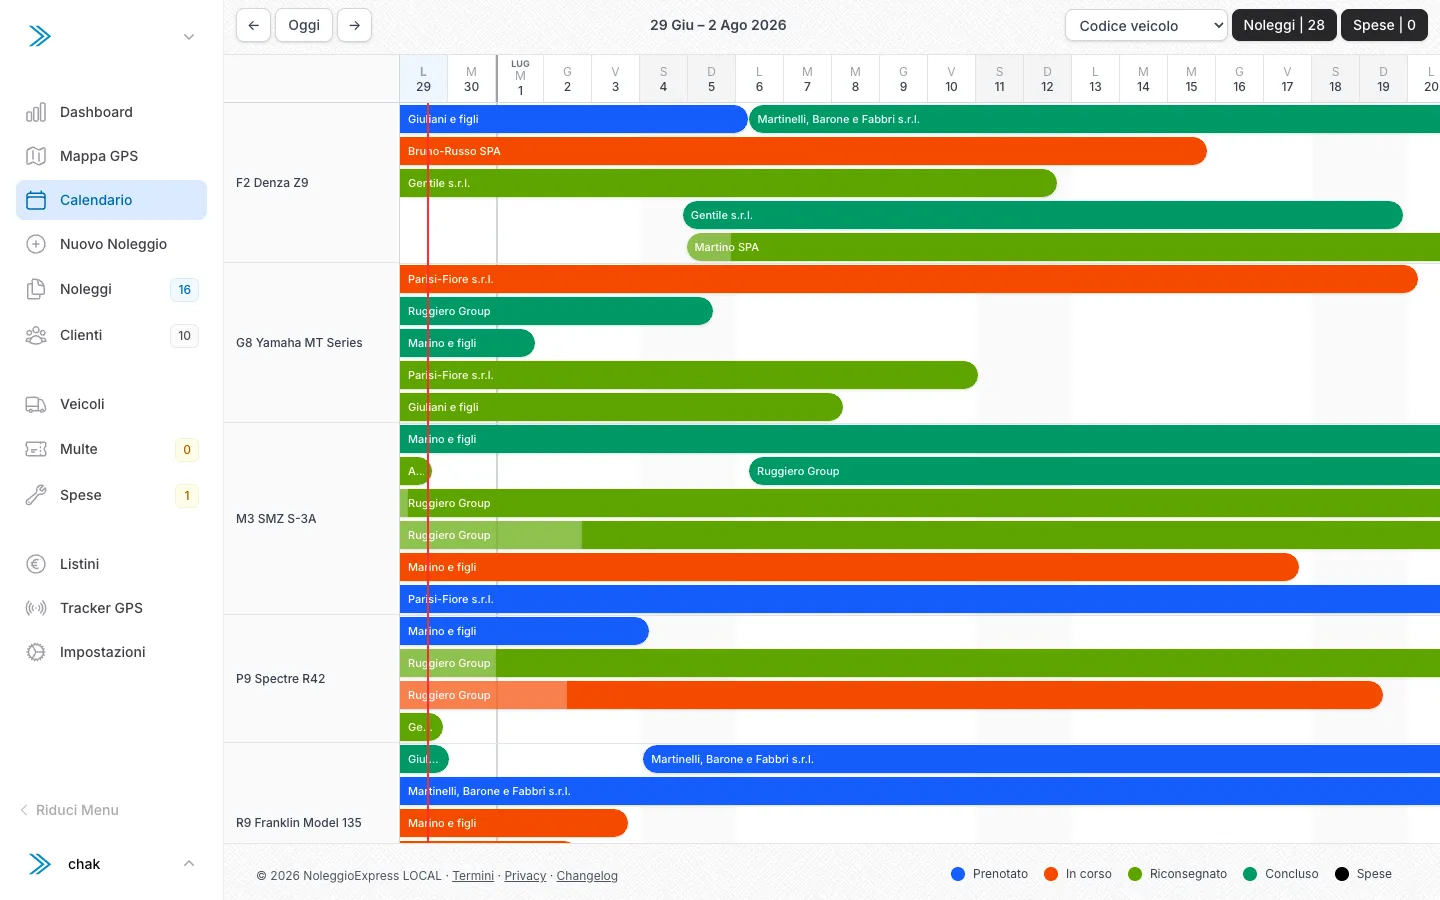Image resolution: width=1440 pixels, height=900 pixels.
Task: Click the Riconsegnato legend label
Action: tap(1188, 874)
